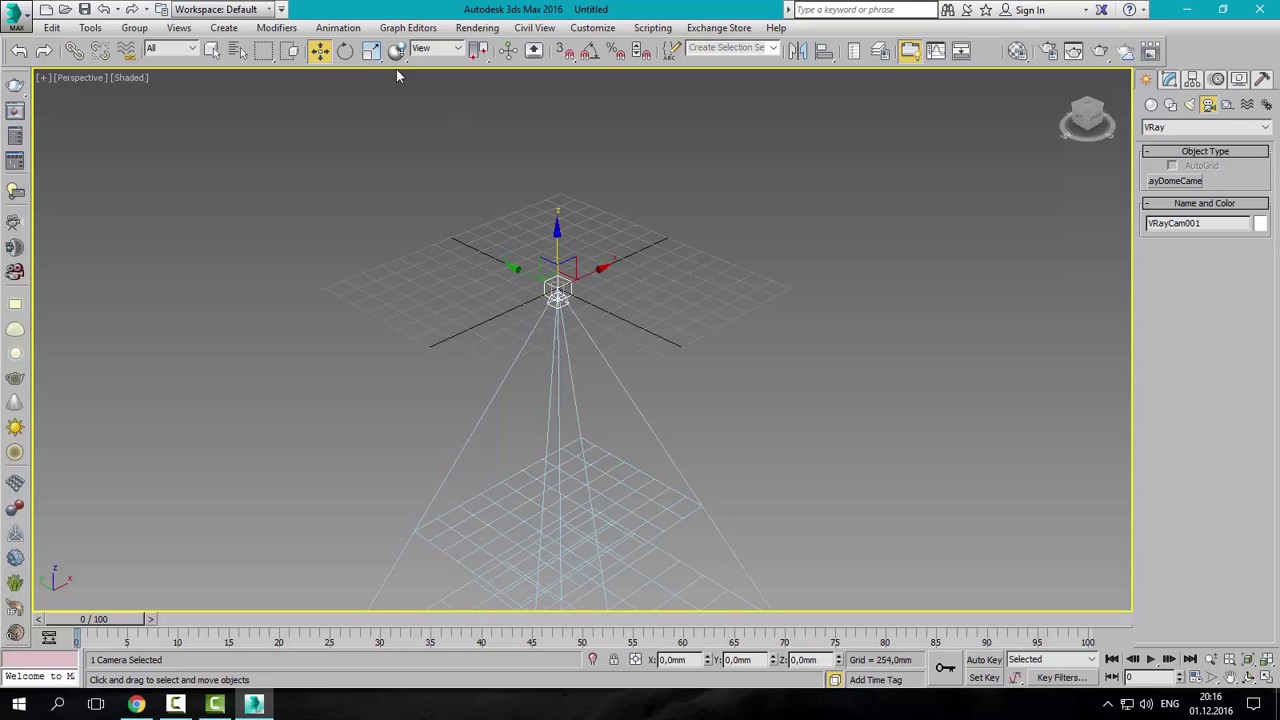Viewport: 1280px width, 720px height.
Task: Open Chrome from the taskbar
Action: coord(136,705)
